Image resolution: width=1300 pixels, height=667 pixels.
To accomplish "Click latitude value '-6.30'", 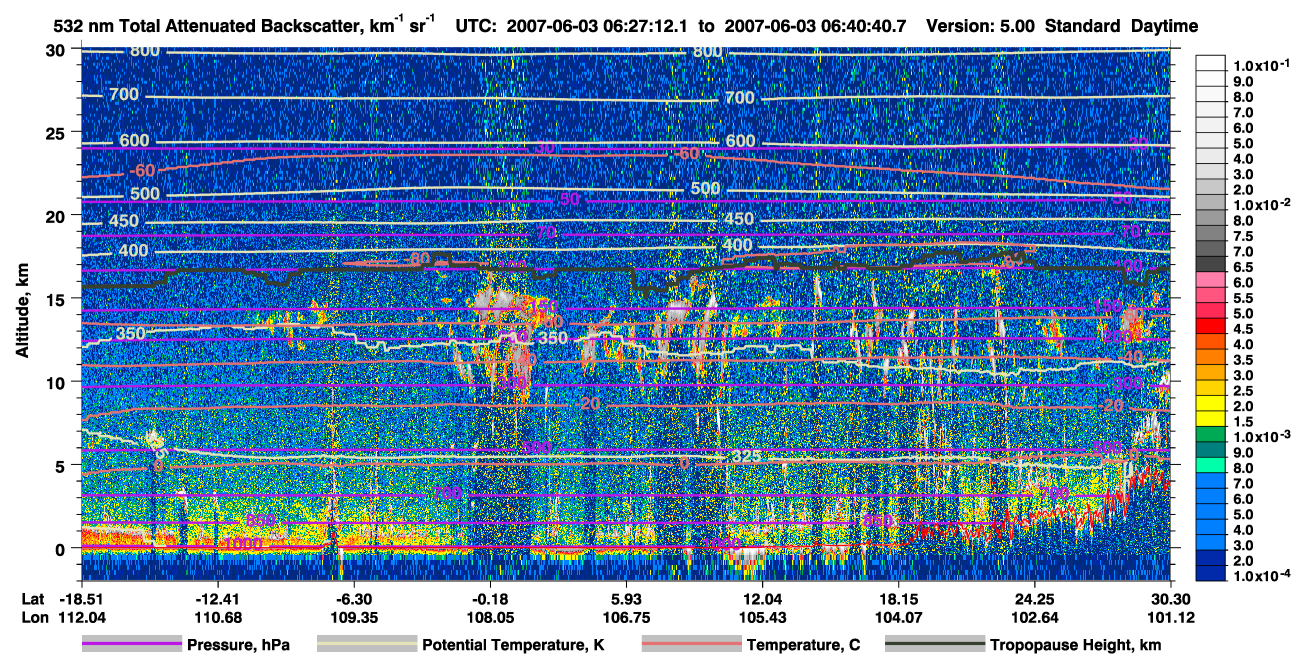I will [x=353, y=599].
